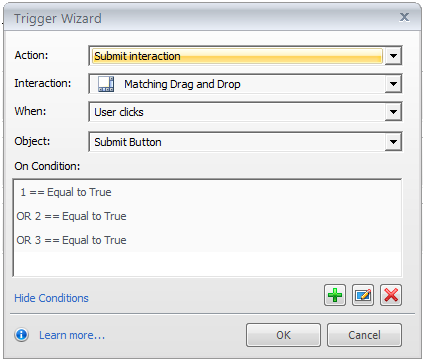Expand the Action dropdown arrow
Image resolution: width=425 pixels, height=362 pixels.
coord(393,56)
